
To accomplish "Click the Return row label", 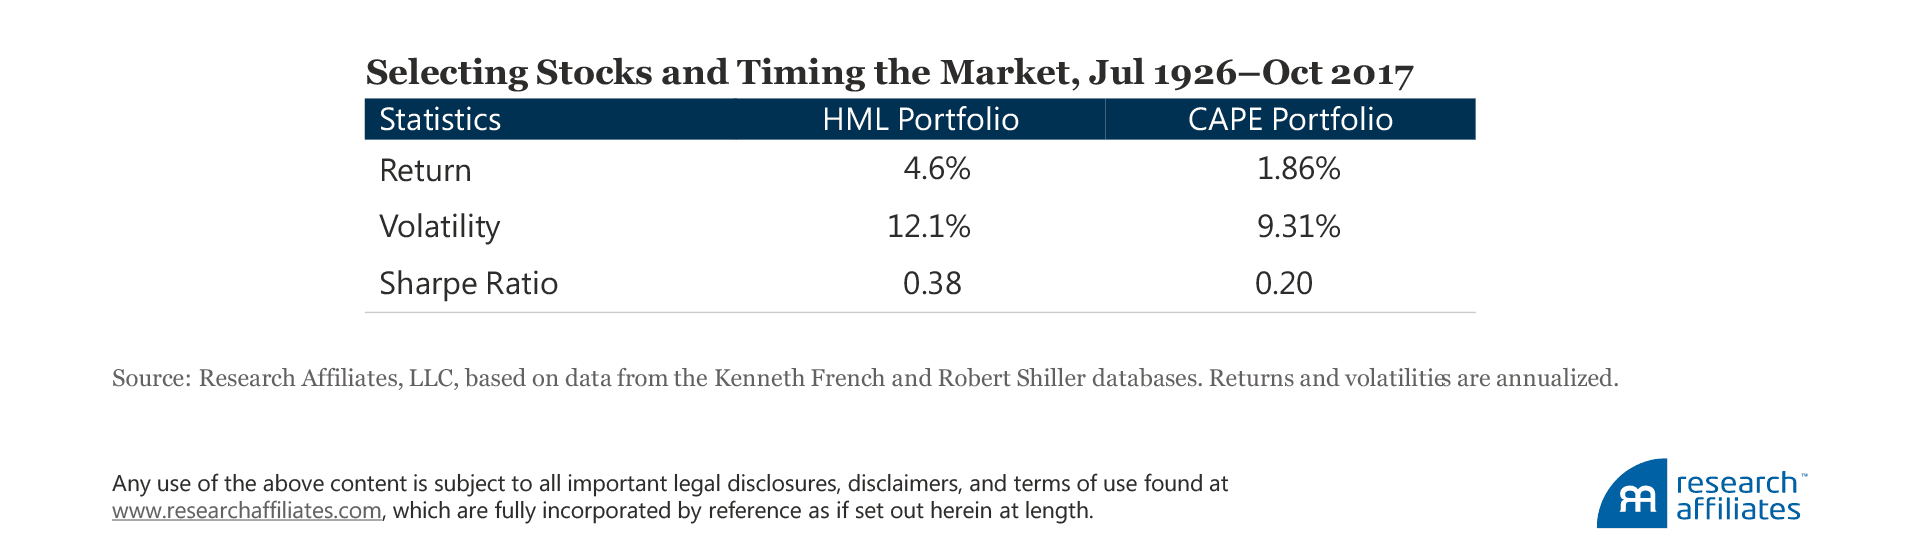I will 425,171.
